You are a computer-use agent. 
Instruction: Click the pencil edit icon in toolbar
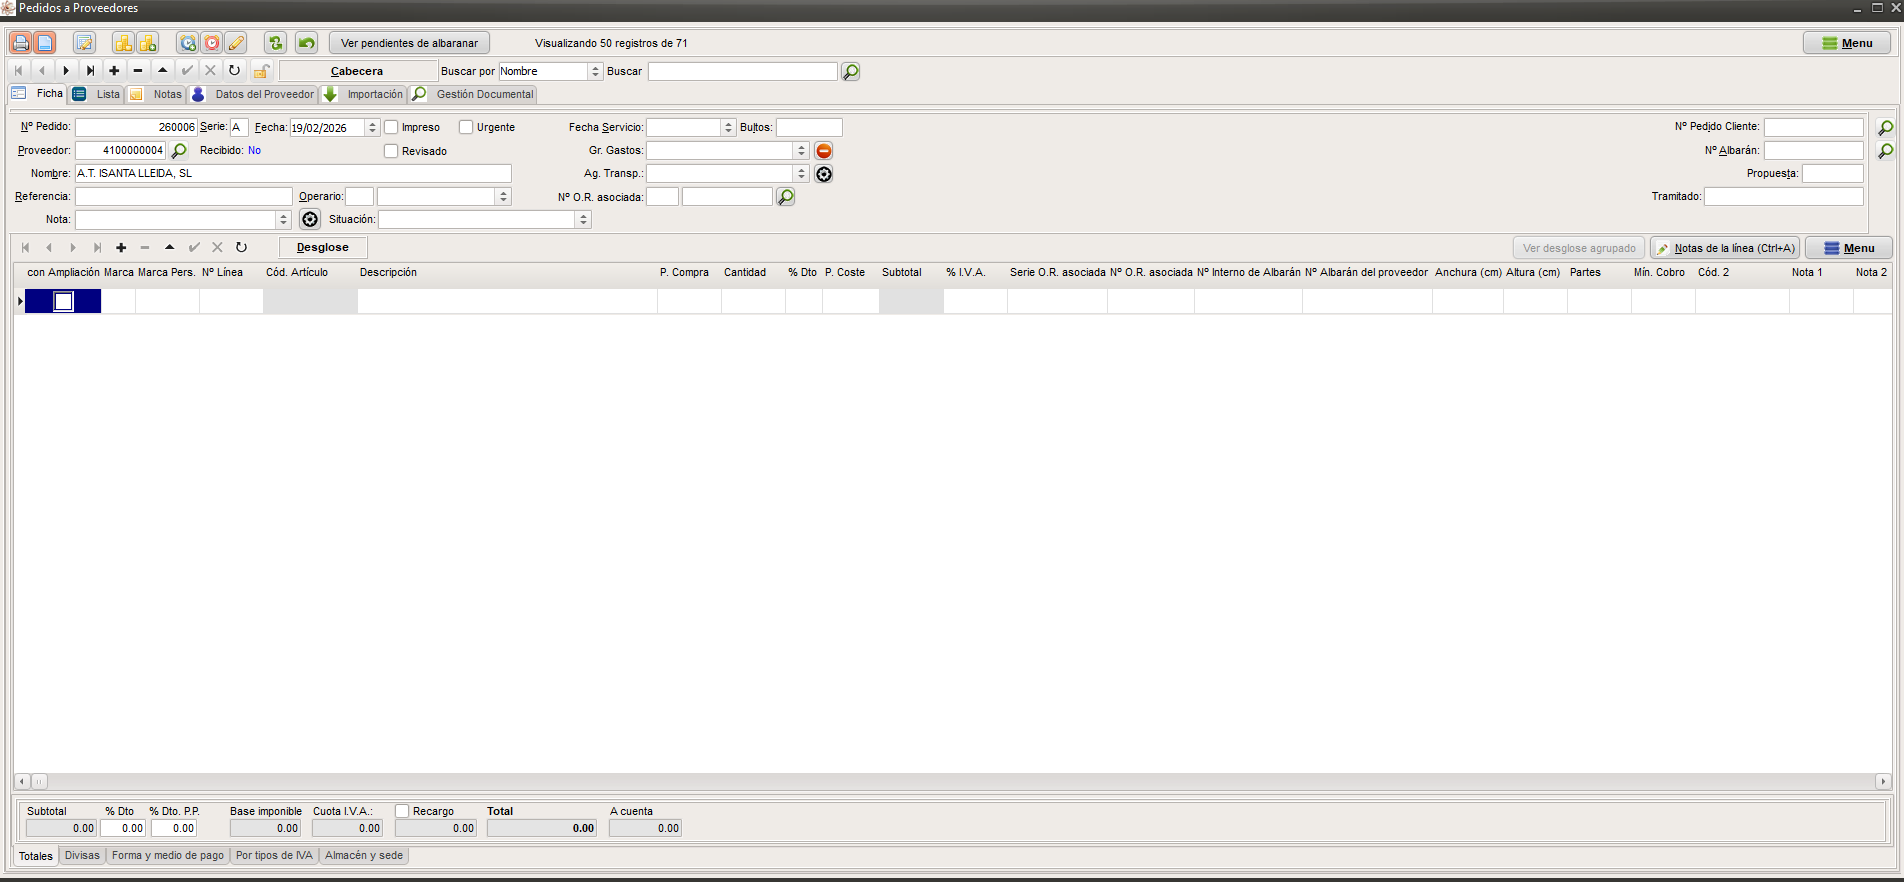click(236, 43)
